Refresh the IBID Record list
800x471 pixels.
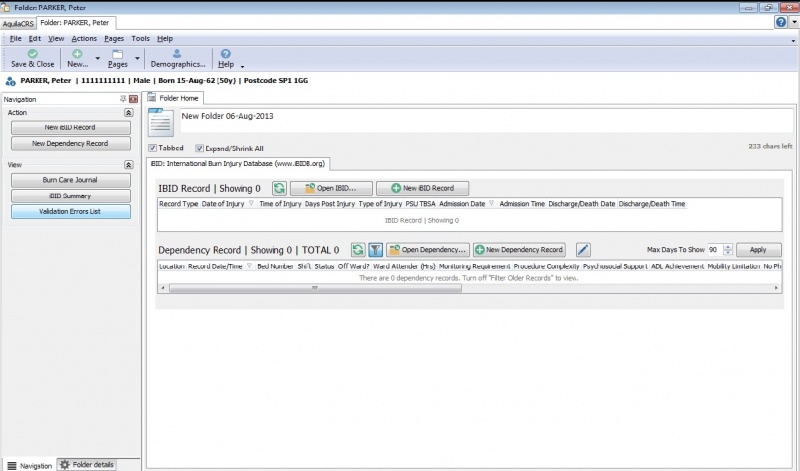point(279,188)
